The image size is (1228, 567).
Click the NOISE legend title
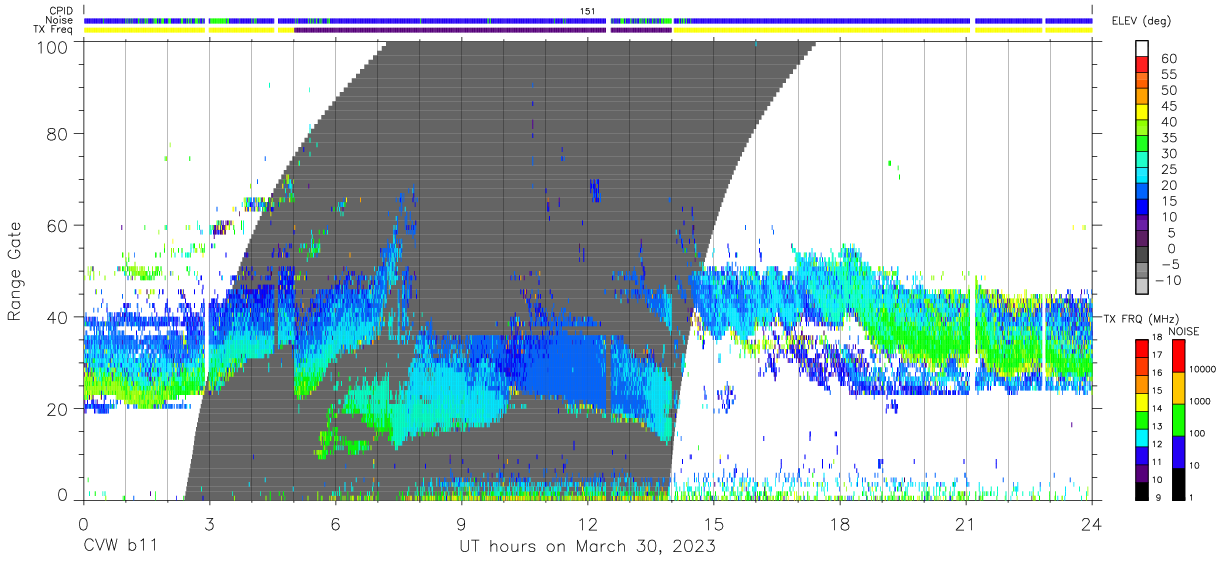pos(1185,331)
